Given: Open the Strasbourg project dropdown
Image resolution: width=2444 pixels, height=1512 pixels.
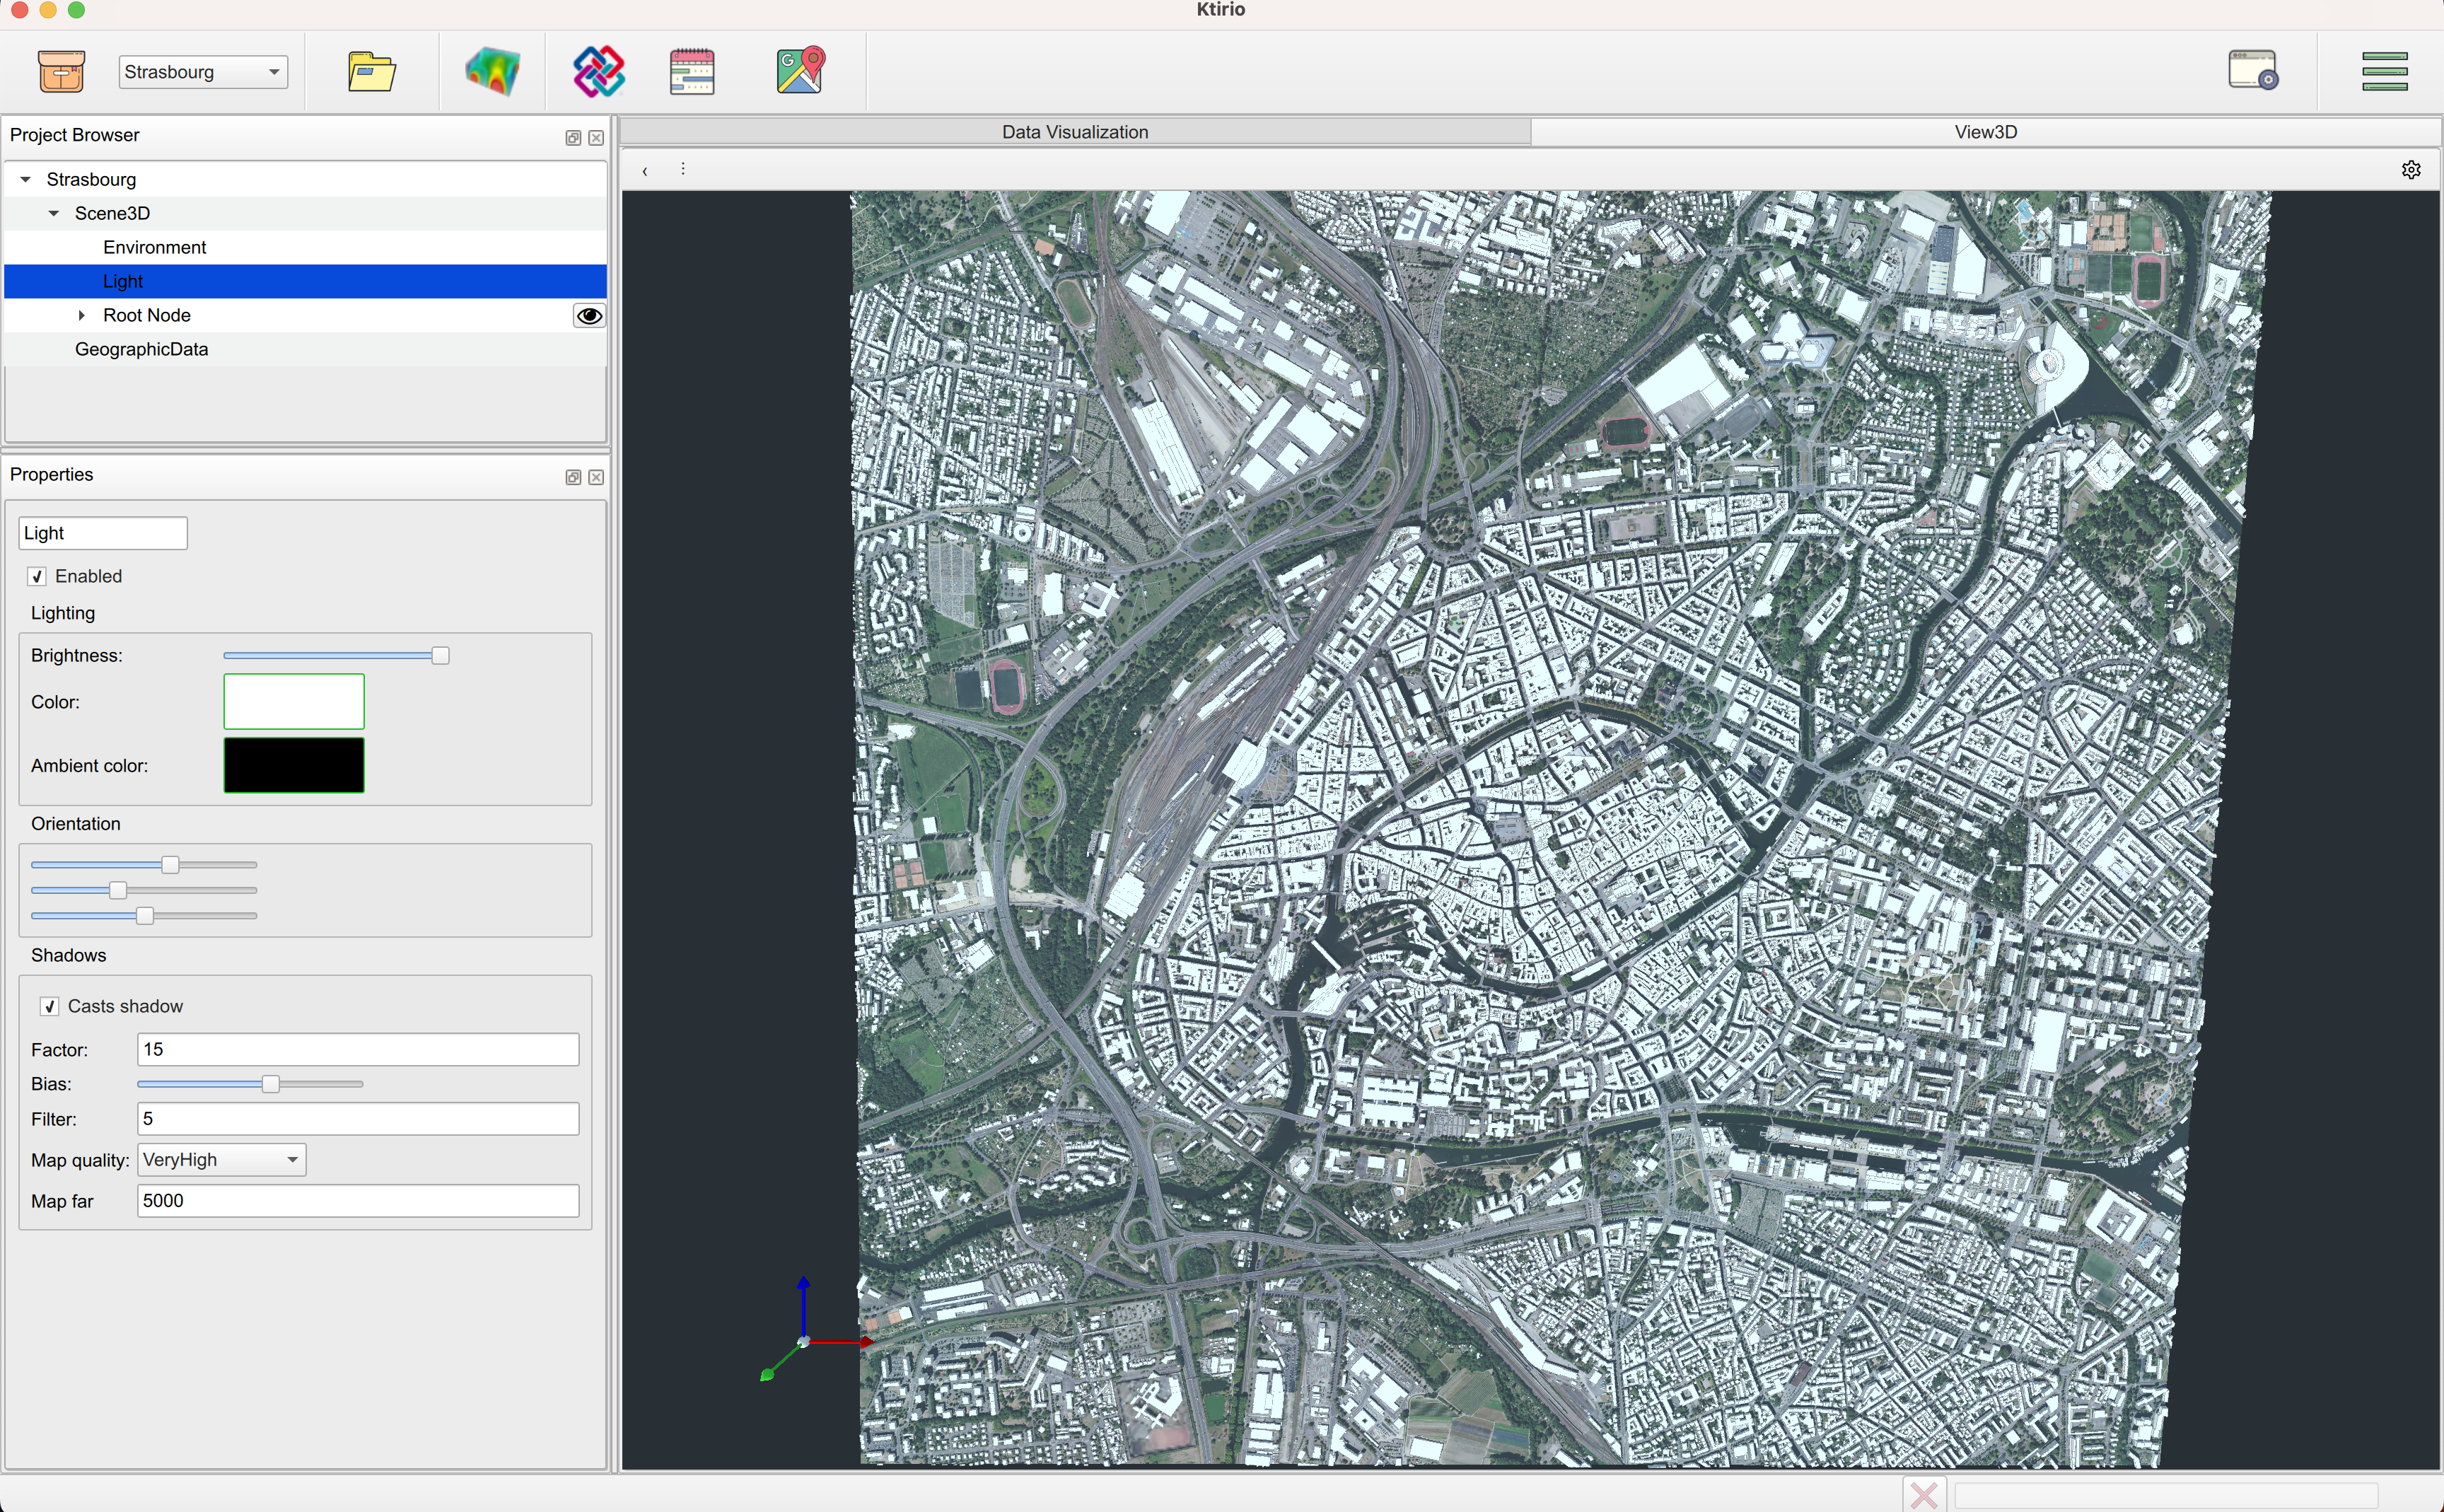Looking at the screenshot, I should click(203, 72).
